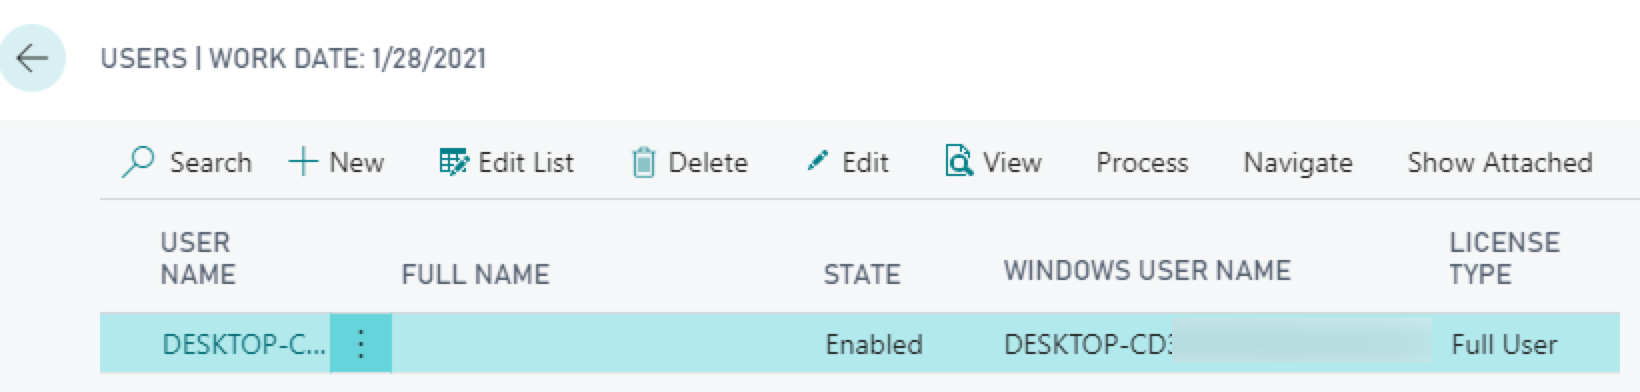Select the Enabled state cell
This screenshot has height=392, width=1640.
point(874,344)
